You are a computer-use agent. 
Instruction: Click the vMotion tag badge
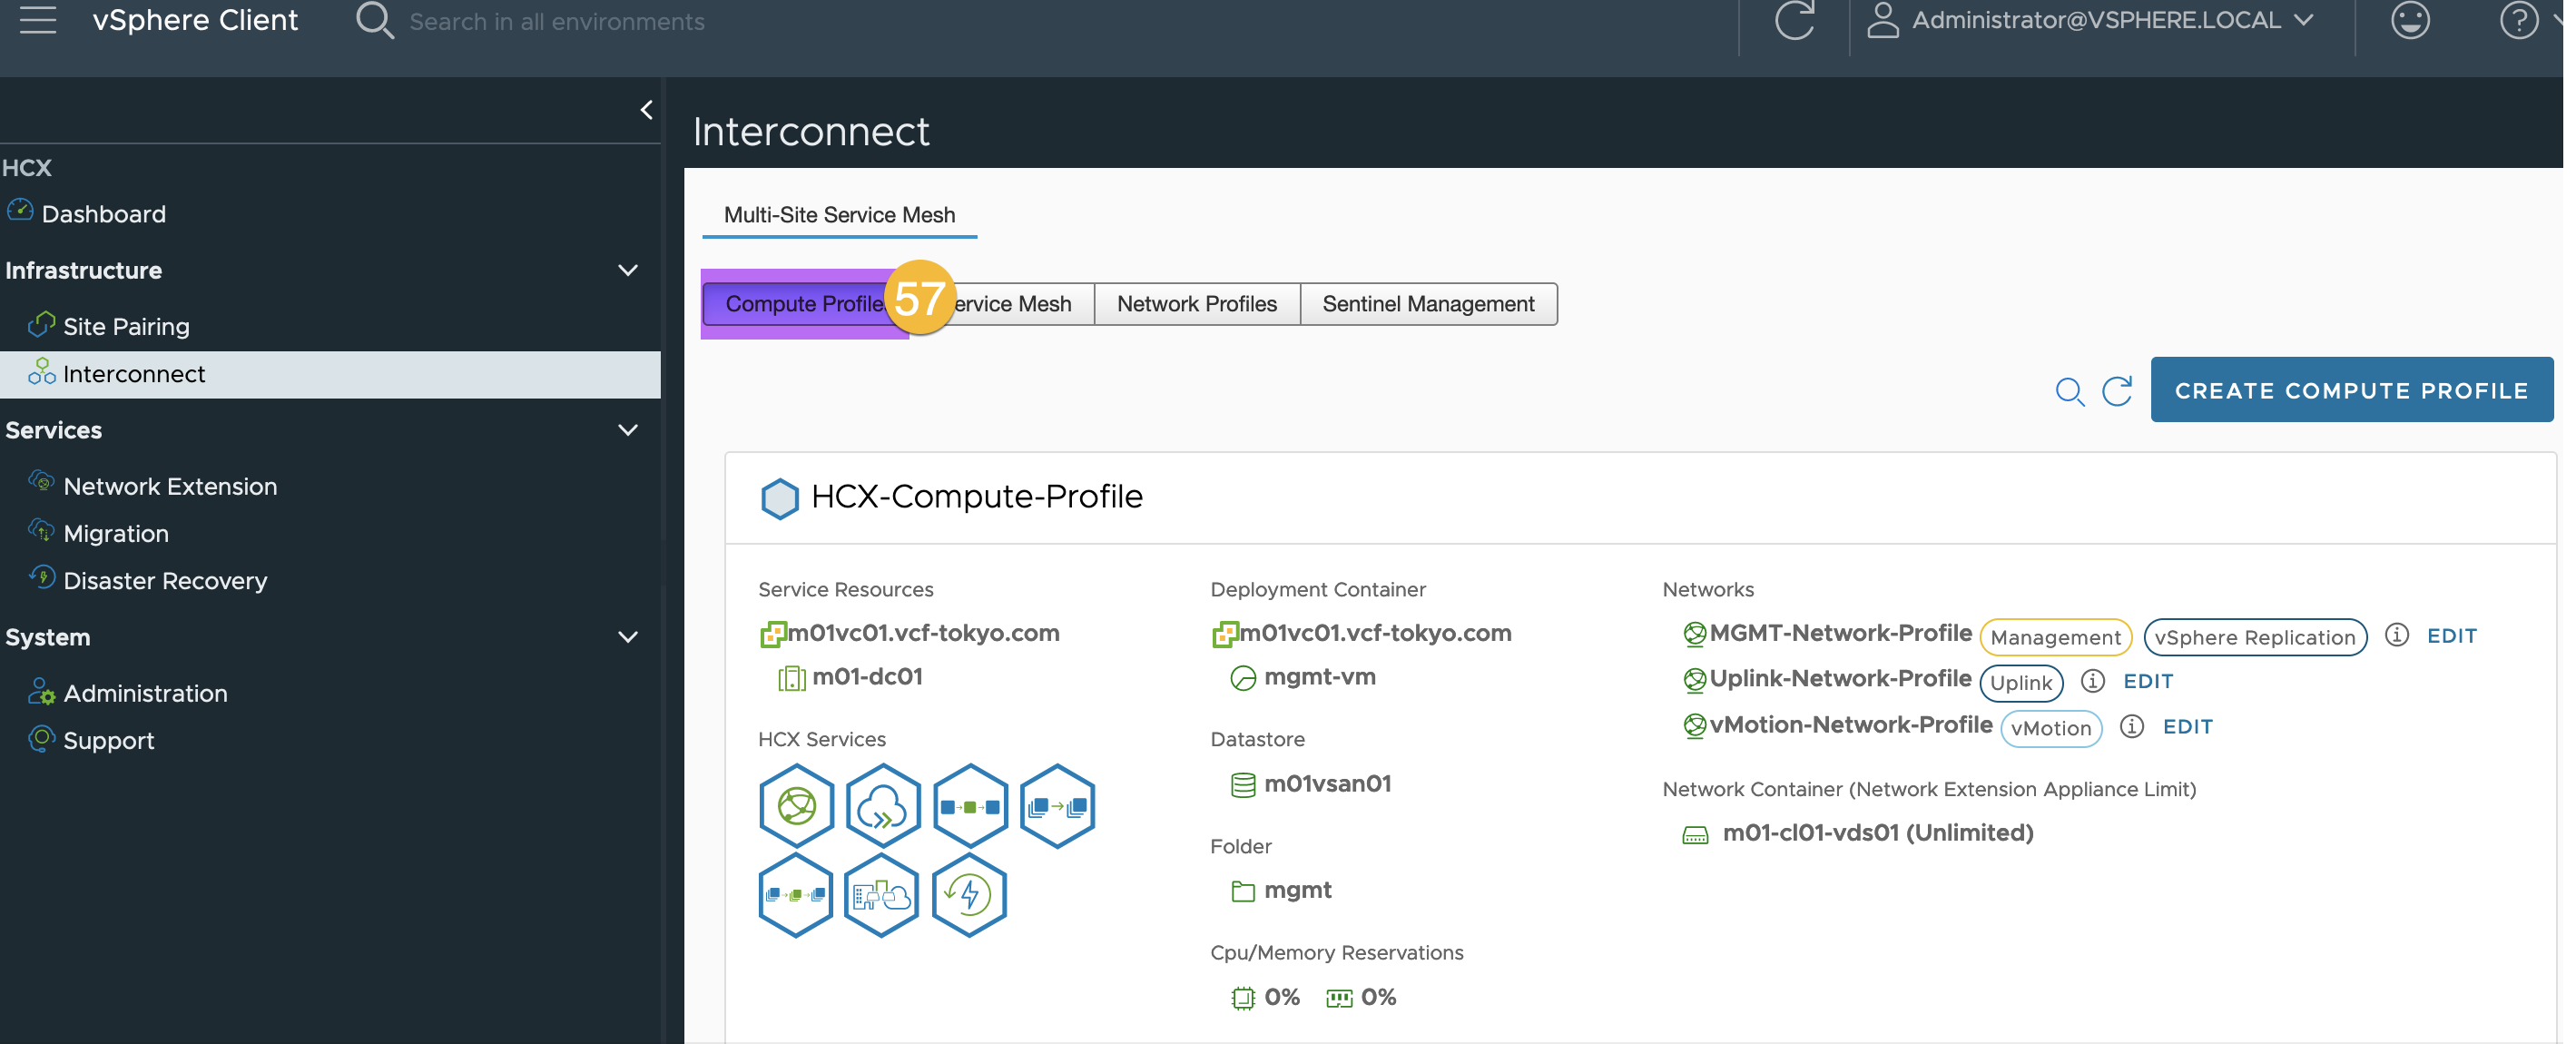click(x=2050, y=729)
